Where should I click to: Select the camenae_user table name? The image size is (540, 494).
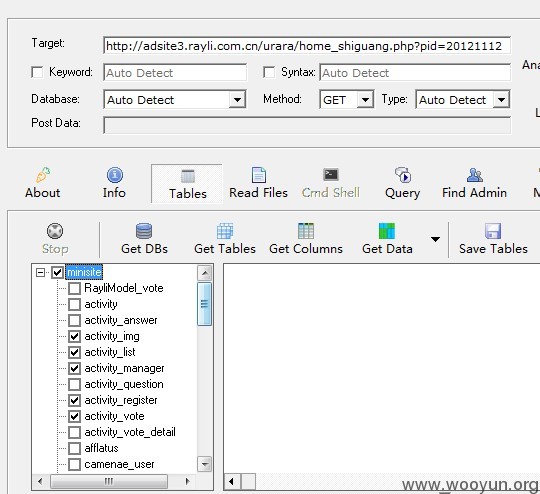pos(119,464)
